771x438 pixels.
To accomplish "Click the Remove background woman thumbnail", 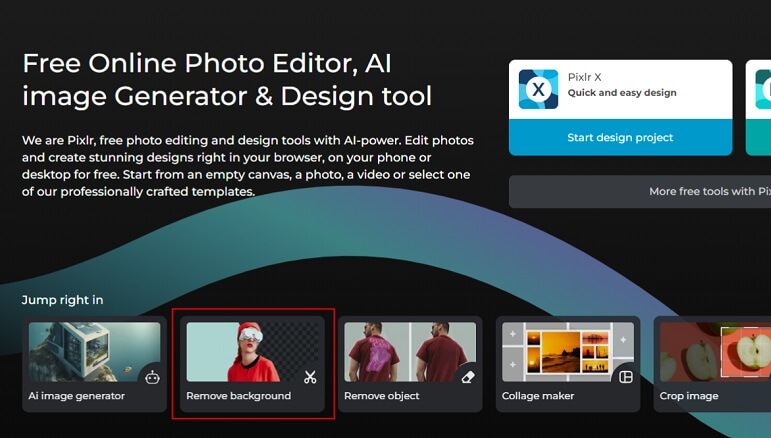I will [x=252, y=352].
